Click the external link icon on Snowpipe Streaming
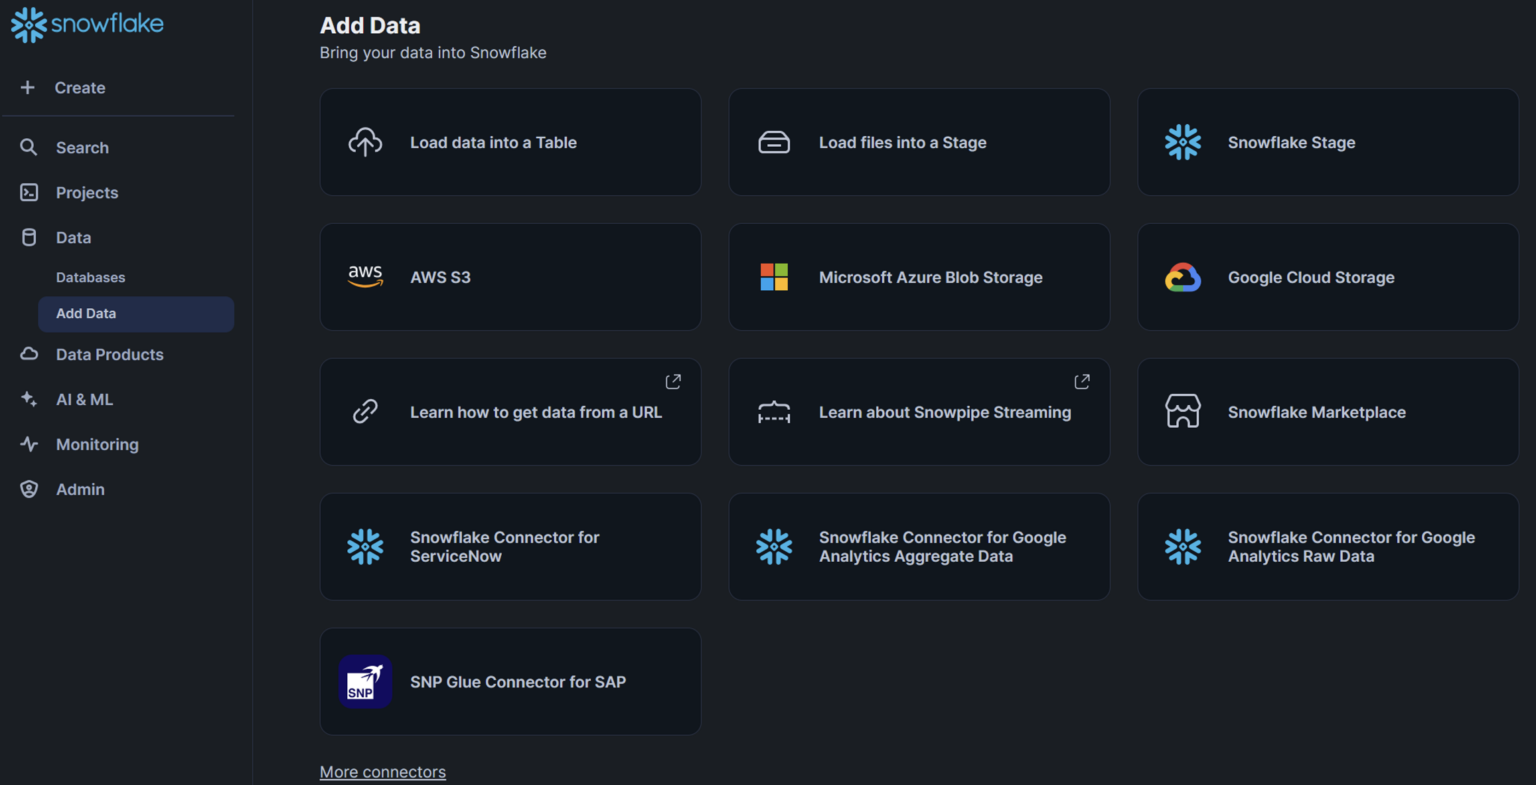 click(x=1082, y=382)
